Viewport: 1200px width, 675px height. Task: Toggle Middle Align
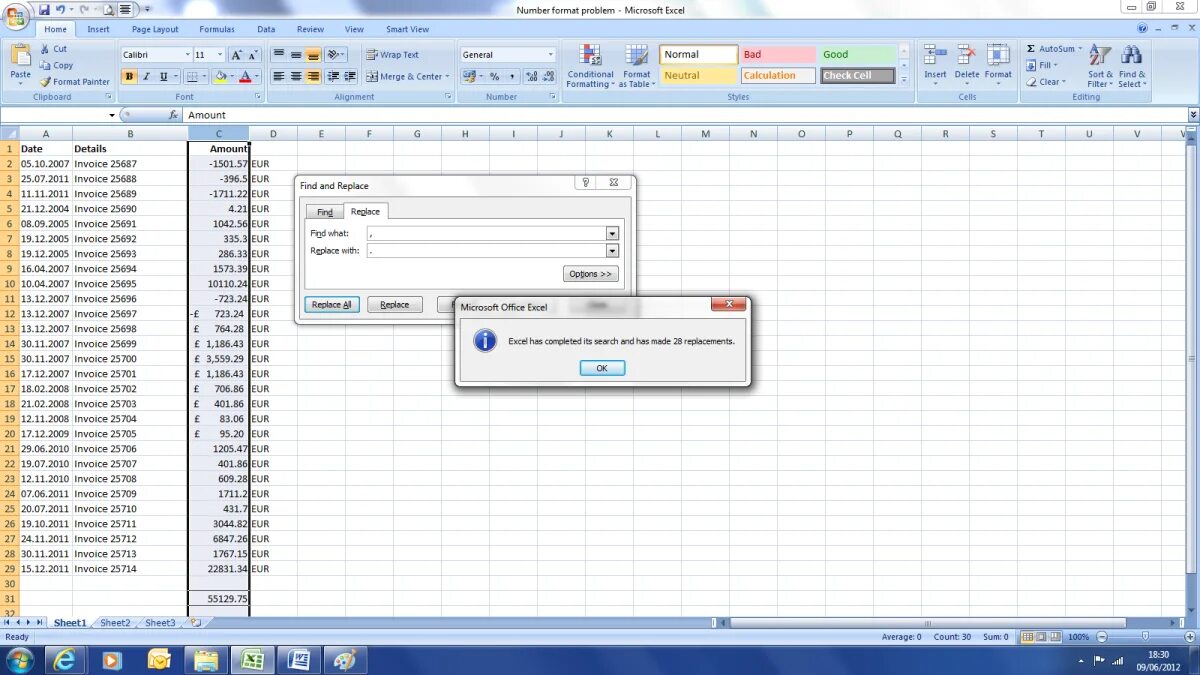pos(296,55)
